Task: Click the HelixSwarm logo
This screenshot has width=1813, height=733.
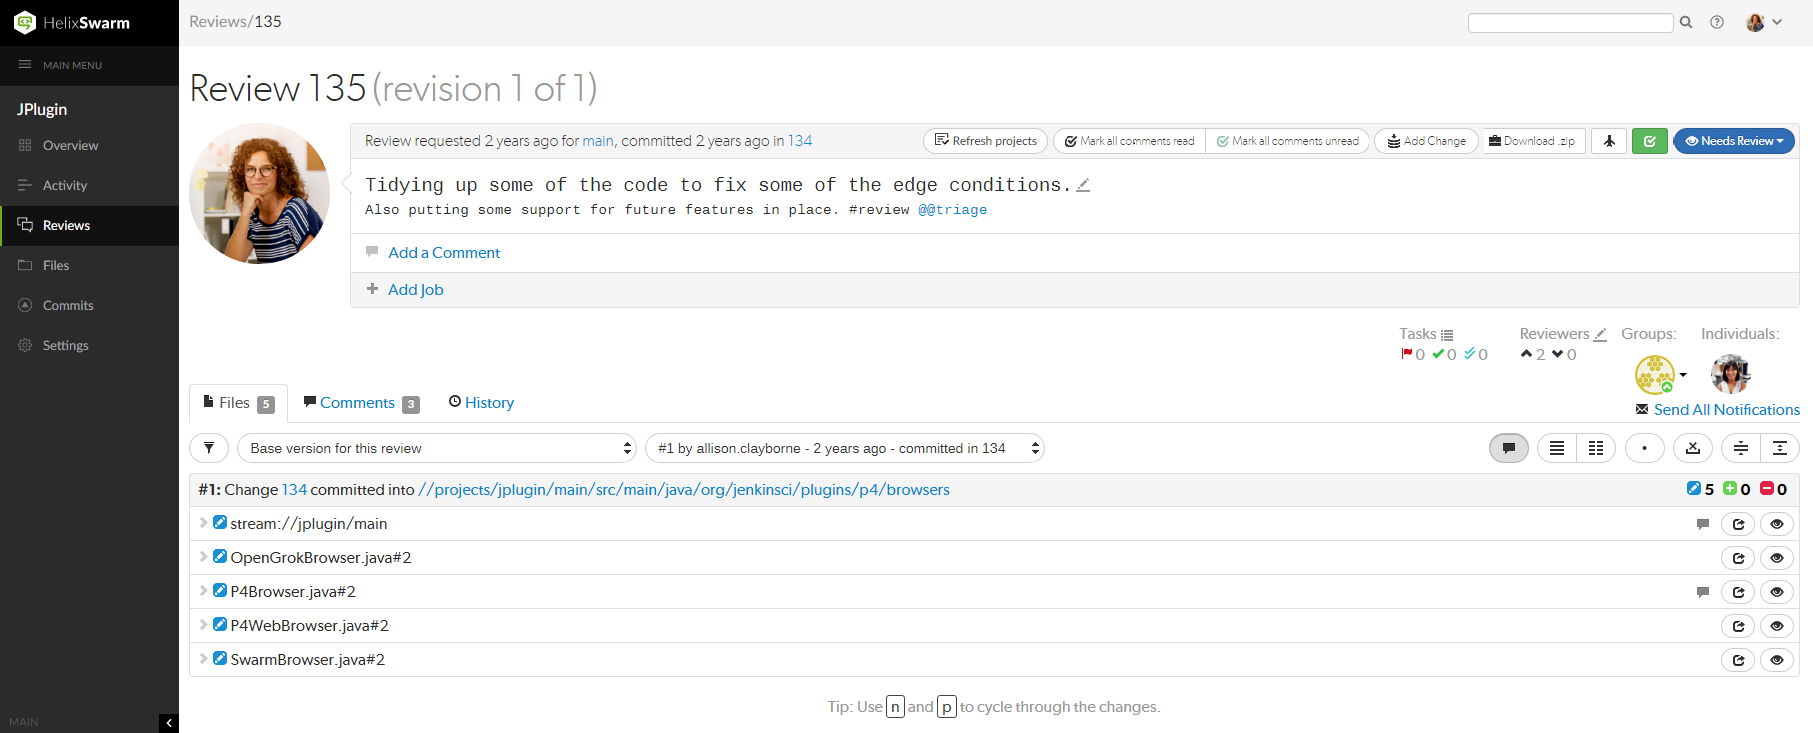Action: coord(72,22)
